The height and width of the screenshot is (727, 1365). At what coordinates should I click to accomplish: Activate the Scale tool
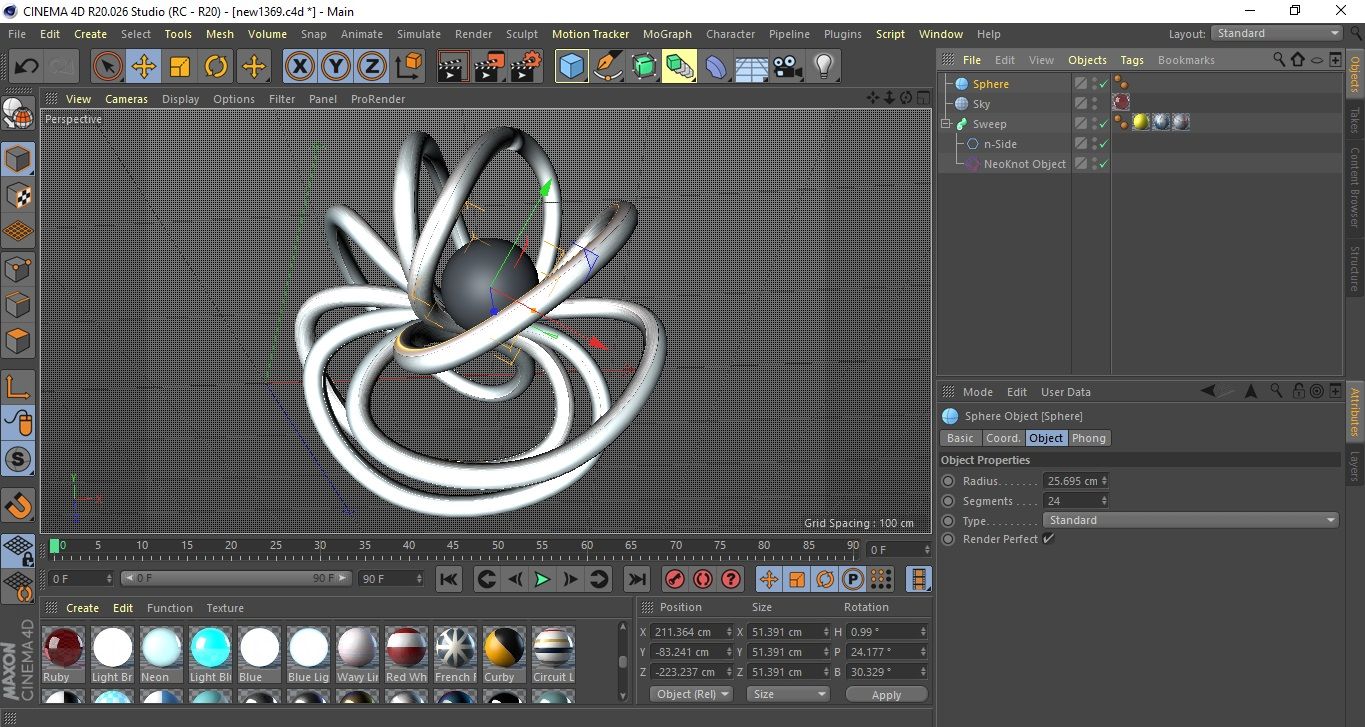coord(180,67)
